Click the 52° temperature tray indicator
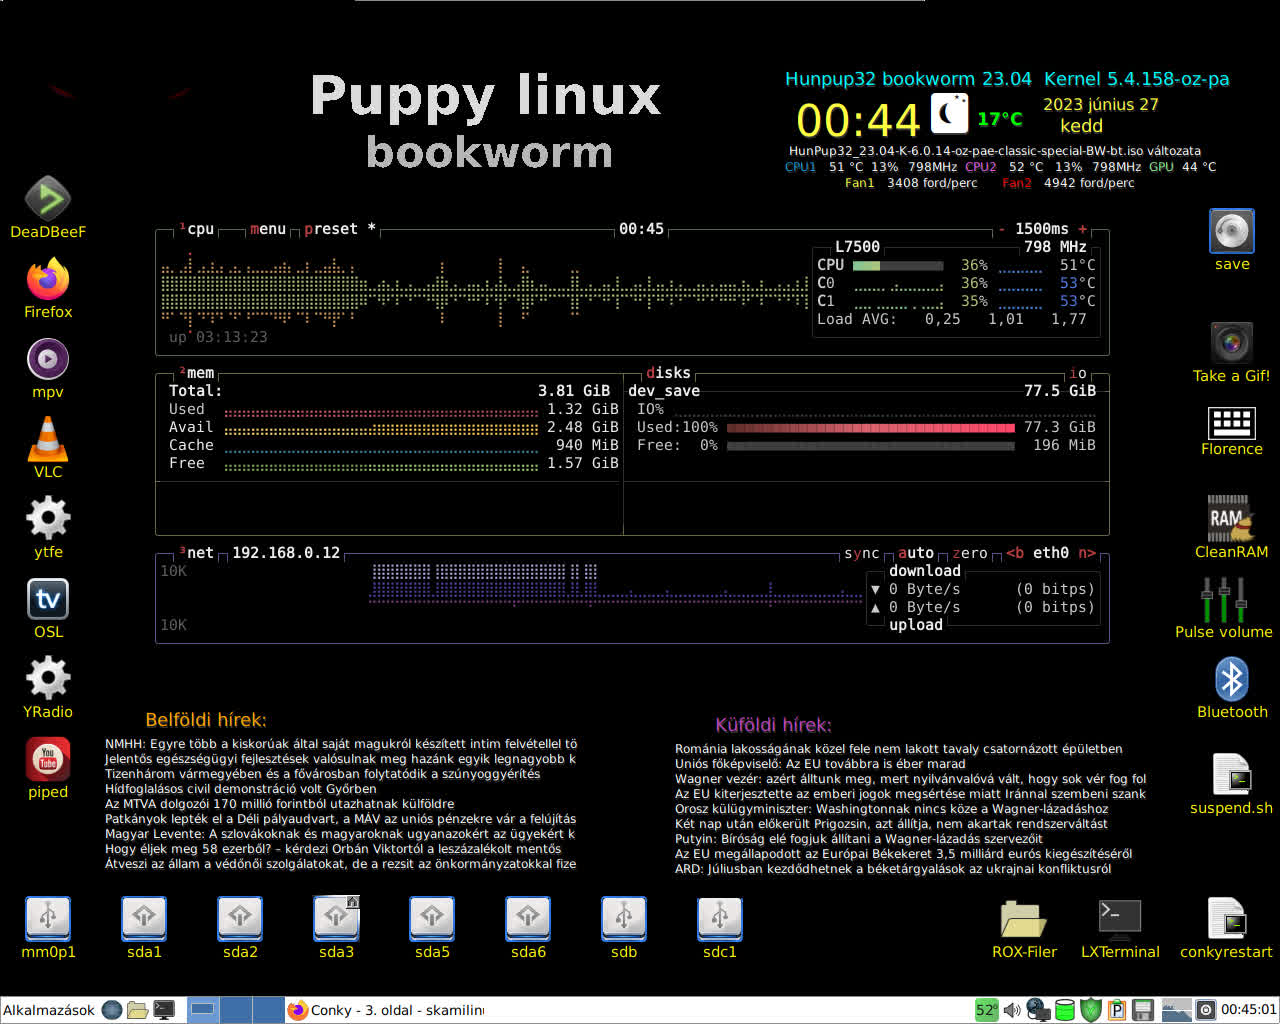The height and width of the screenshot is (1024, 1280). [x=986, y=1010]
